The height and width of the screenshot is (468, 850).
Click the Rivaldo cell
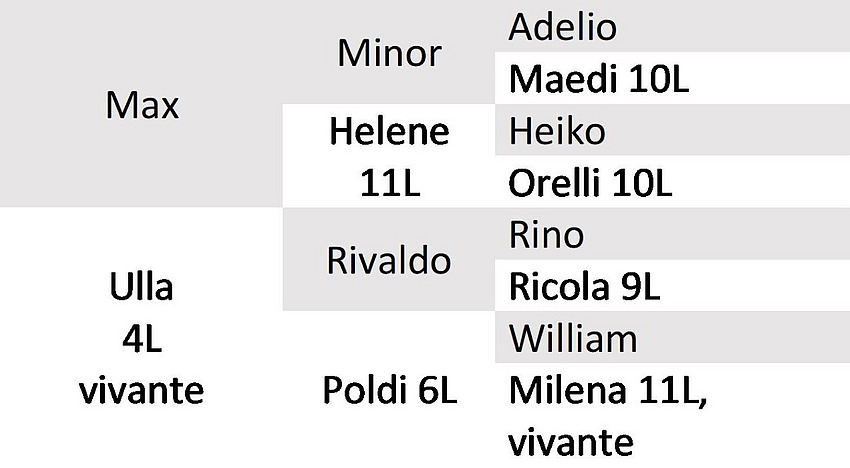(x=389, y=261)
